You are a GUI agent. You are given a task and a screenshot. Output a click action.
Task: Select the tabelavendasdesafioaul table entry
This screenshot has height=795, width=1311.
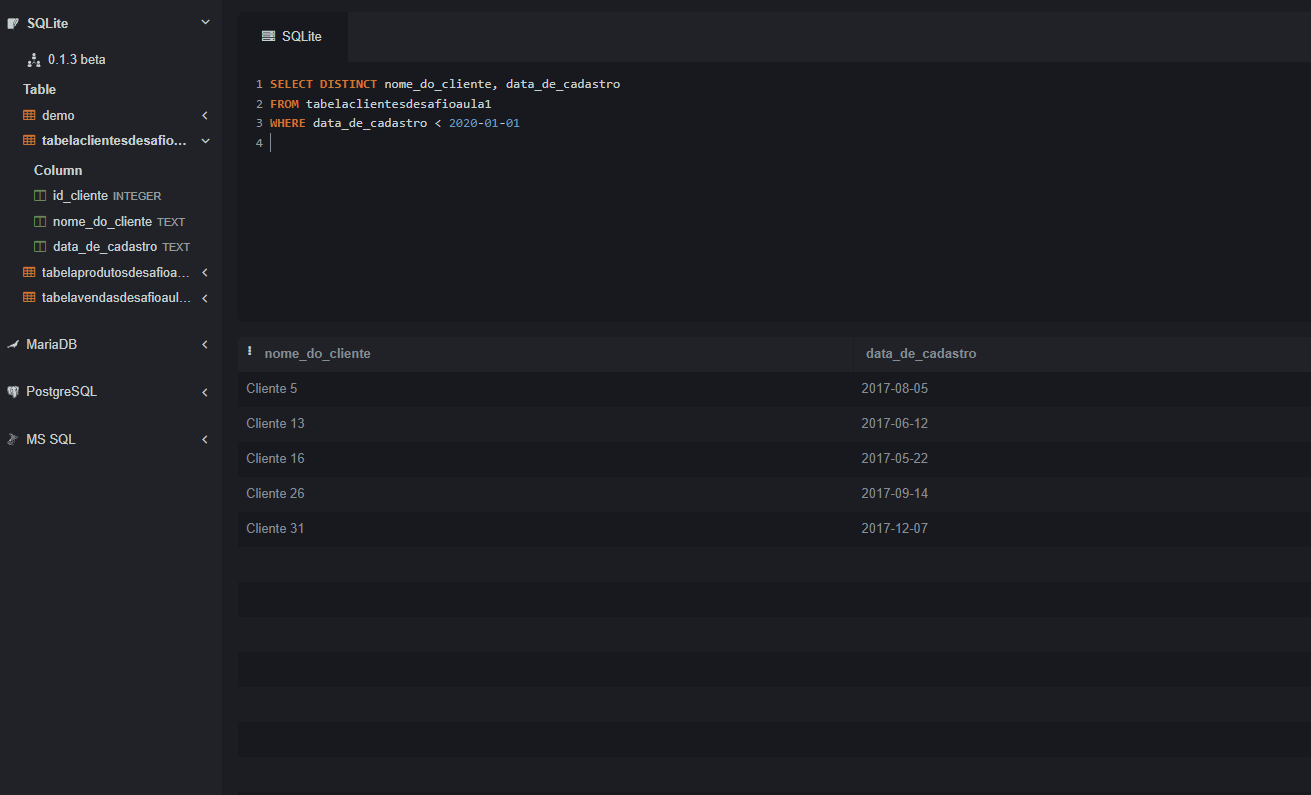coord(116,297)
